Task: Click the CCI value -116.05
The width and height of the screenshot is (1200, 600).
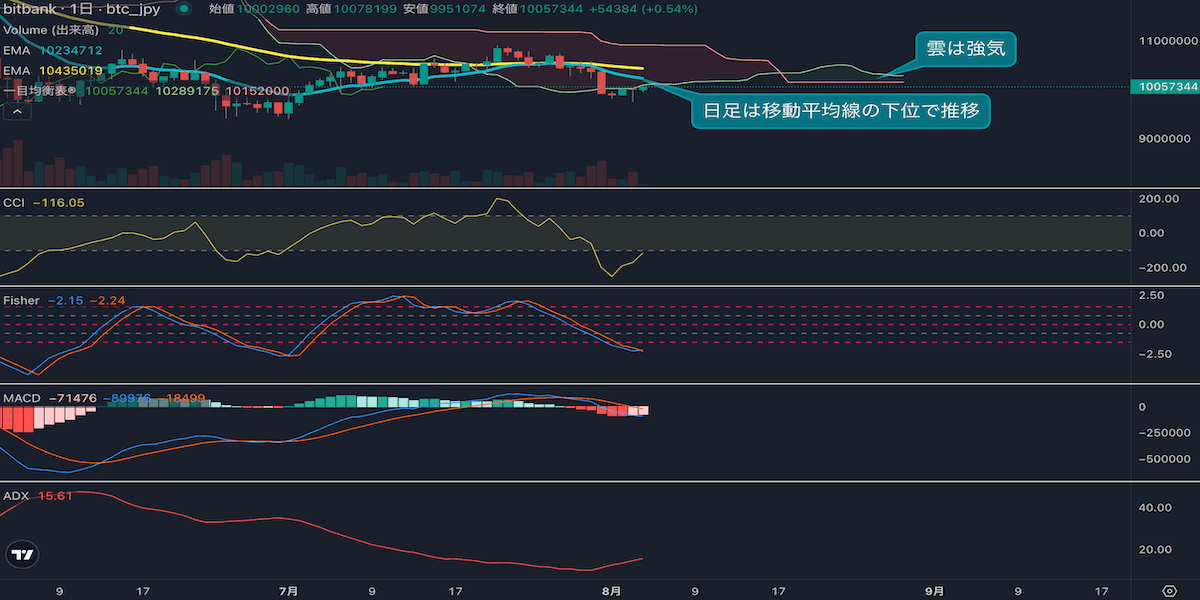Action: coord(58,202)
